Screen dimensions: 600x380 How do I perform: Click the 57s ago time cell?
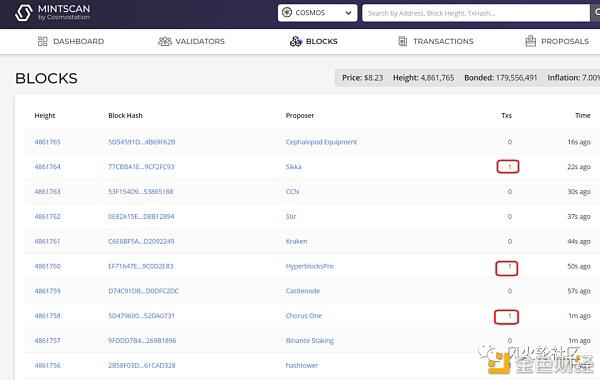click(579, 291)
